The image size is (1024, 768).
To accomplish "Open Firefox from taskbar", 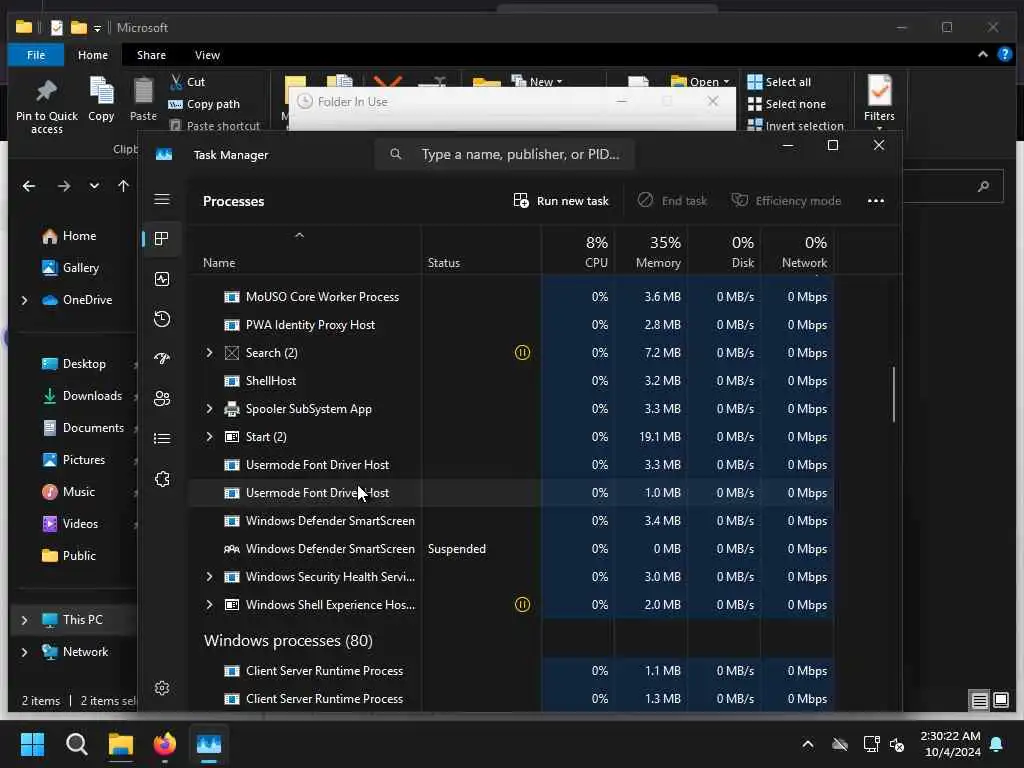I will coord(165,744).
